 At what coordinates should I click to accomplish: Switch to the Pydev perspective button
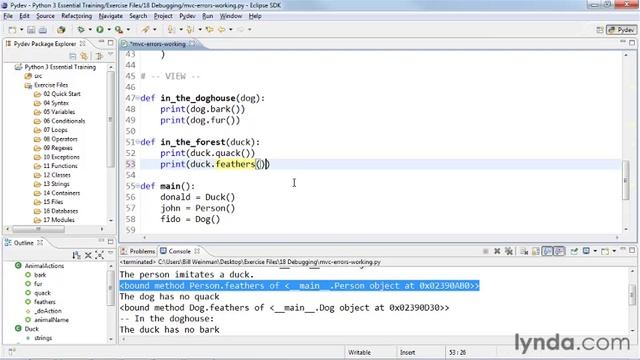(x=622, y=30)
